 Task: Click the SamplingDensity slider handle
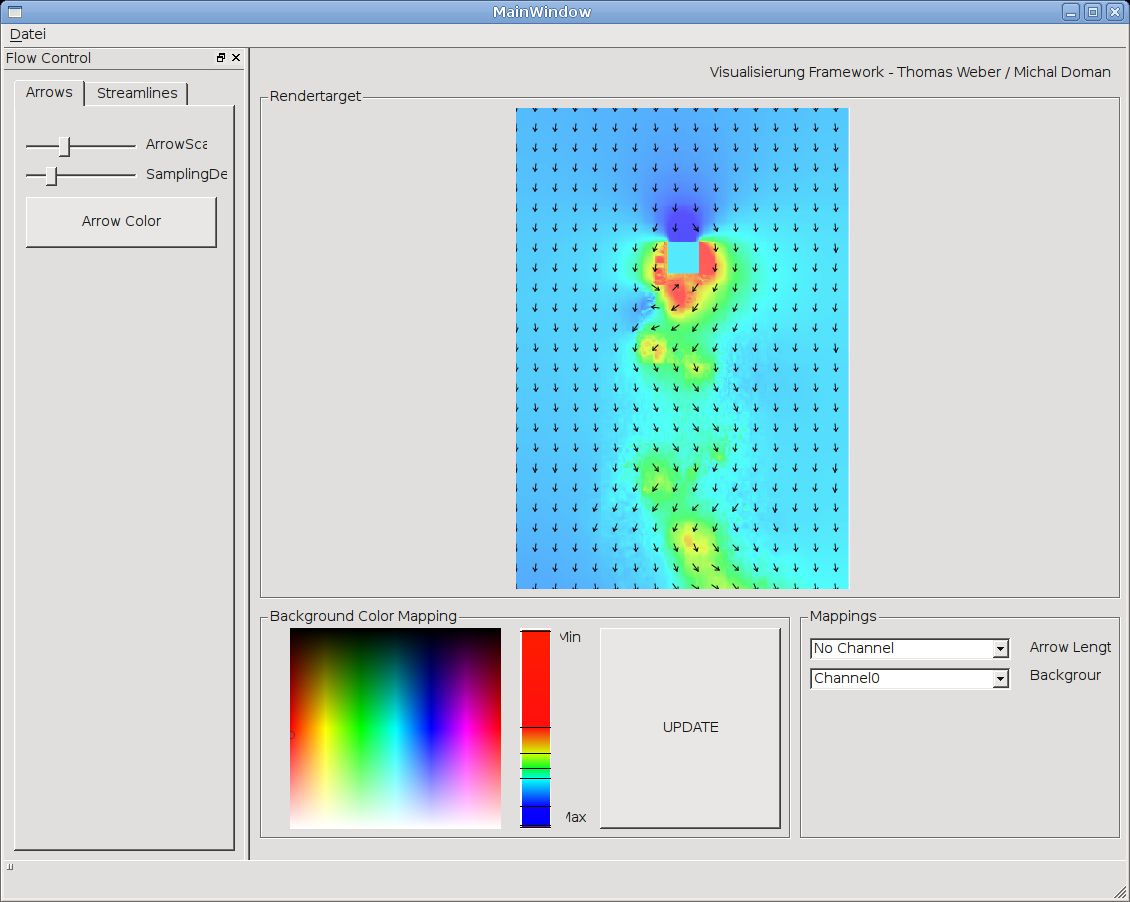click(x=51, y=175)
